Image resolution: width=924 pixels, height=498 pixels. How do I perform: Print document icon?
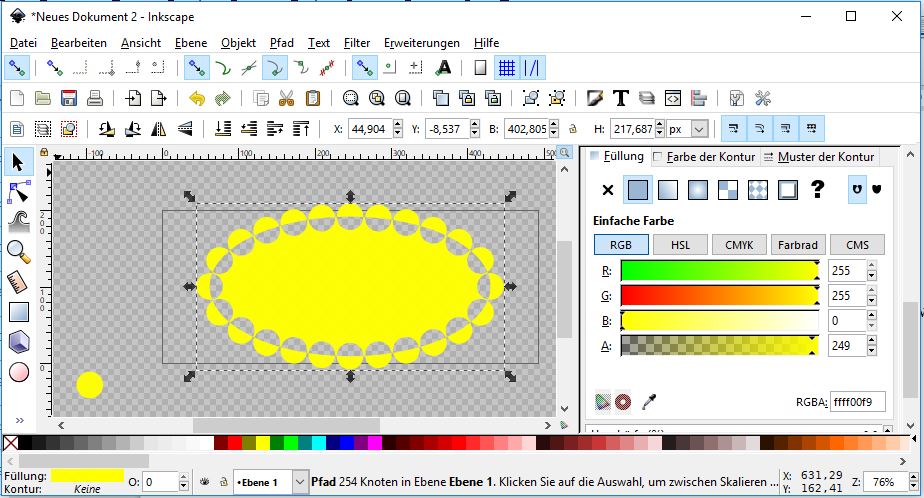point(95,98)
